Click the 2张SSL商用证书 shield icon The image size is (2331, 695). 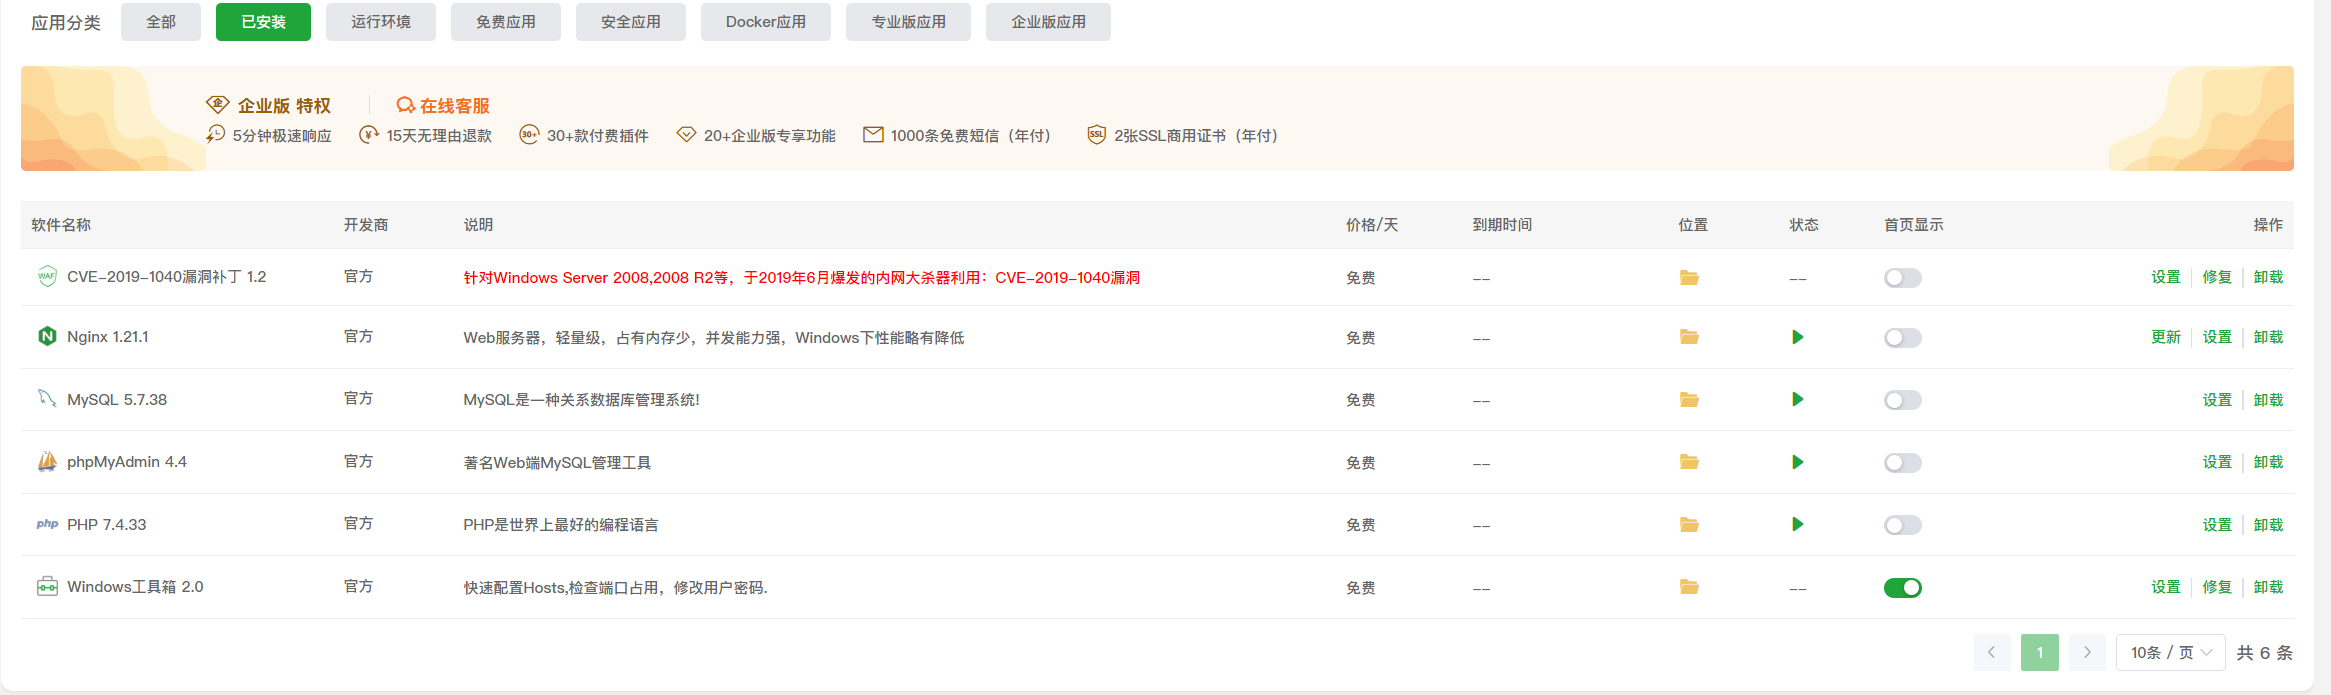tap(1097, 134)
